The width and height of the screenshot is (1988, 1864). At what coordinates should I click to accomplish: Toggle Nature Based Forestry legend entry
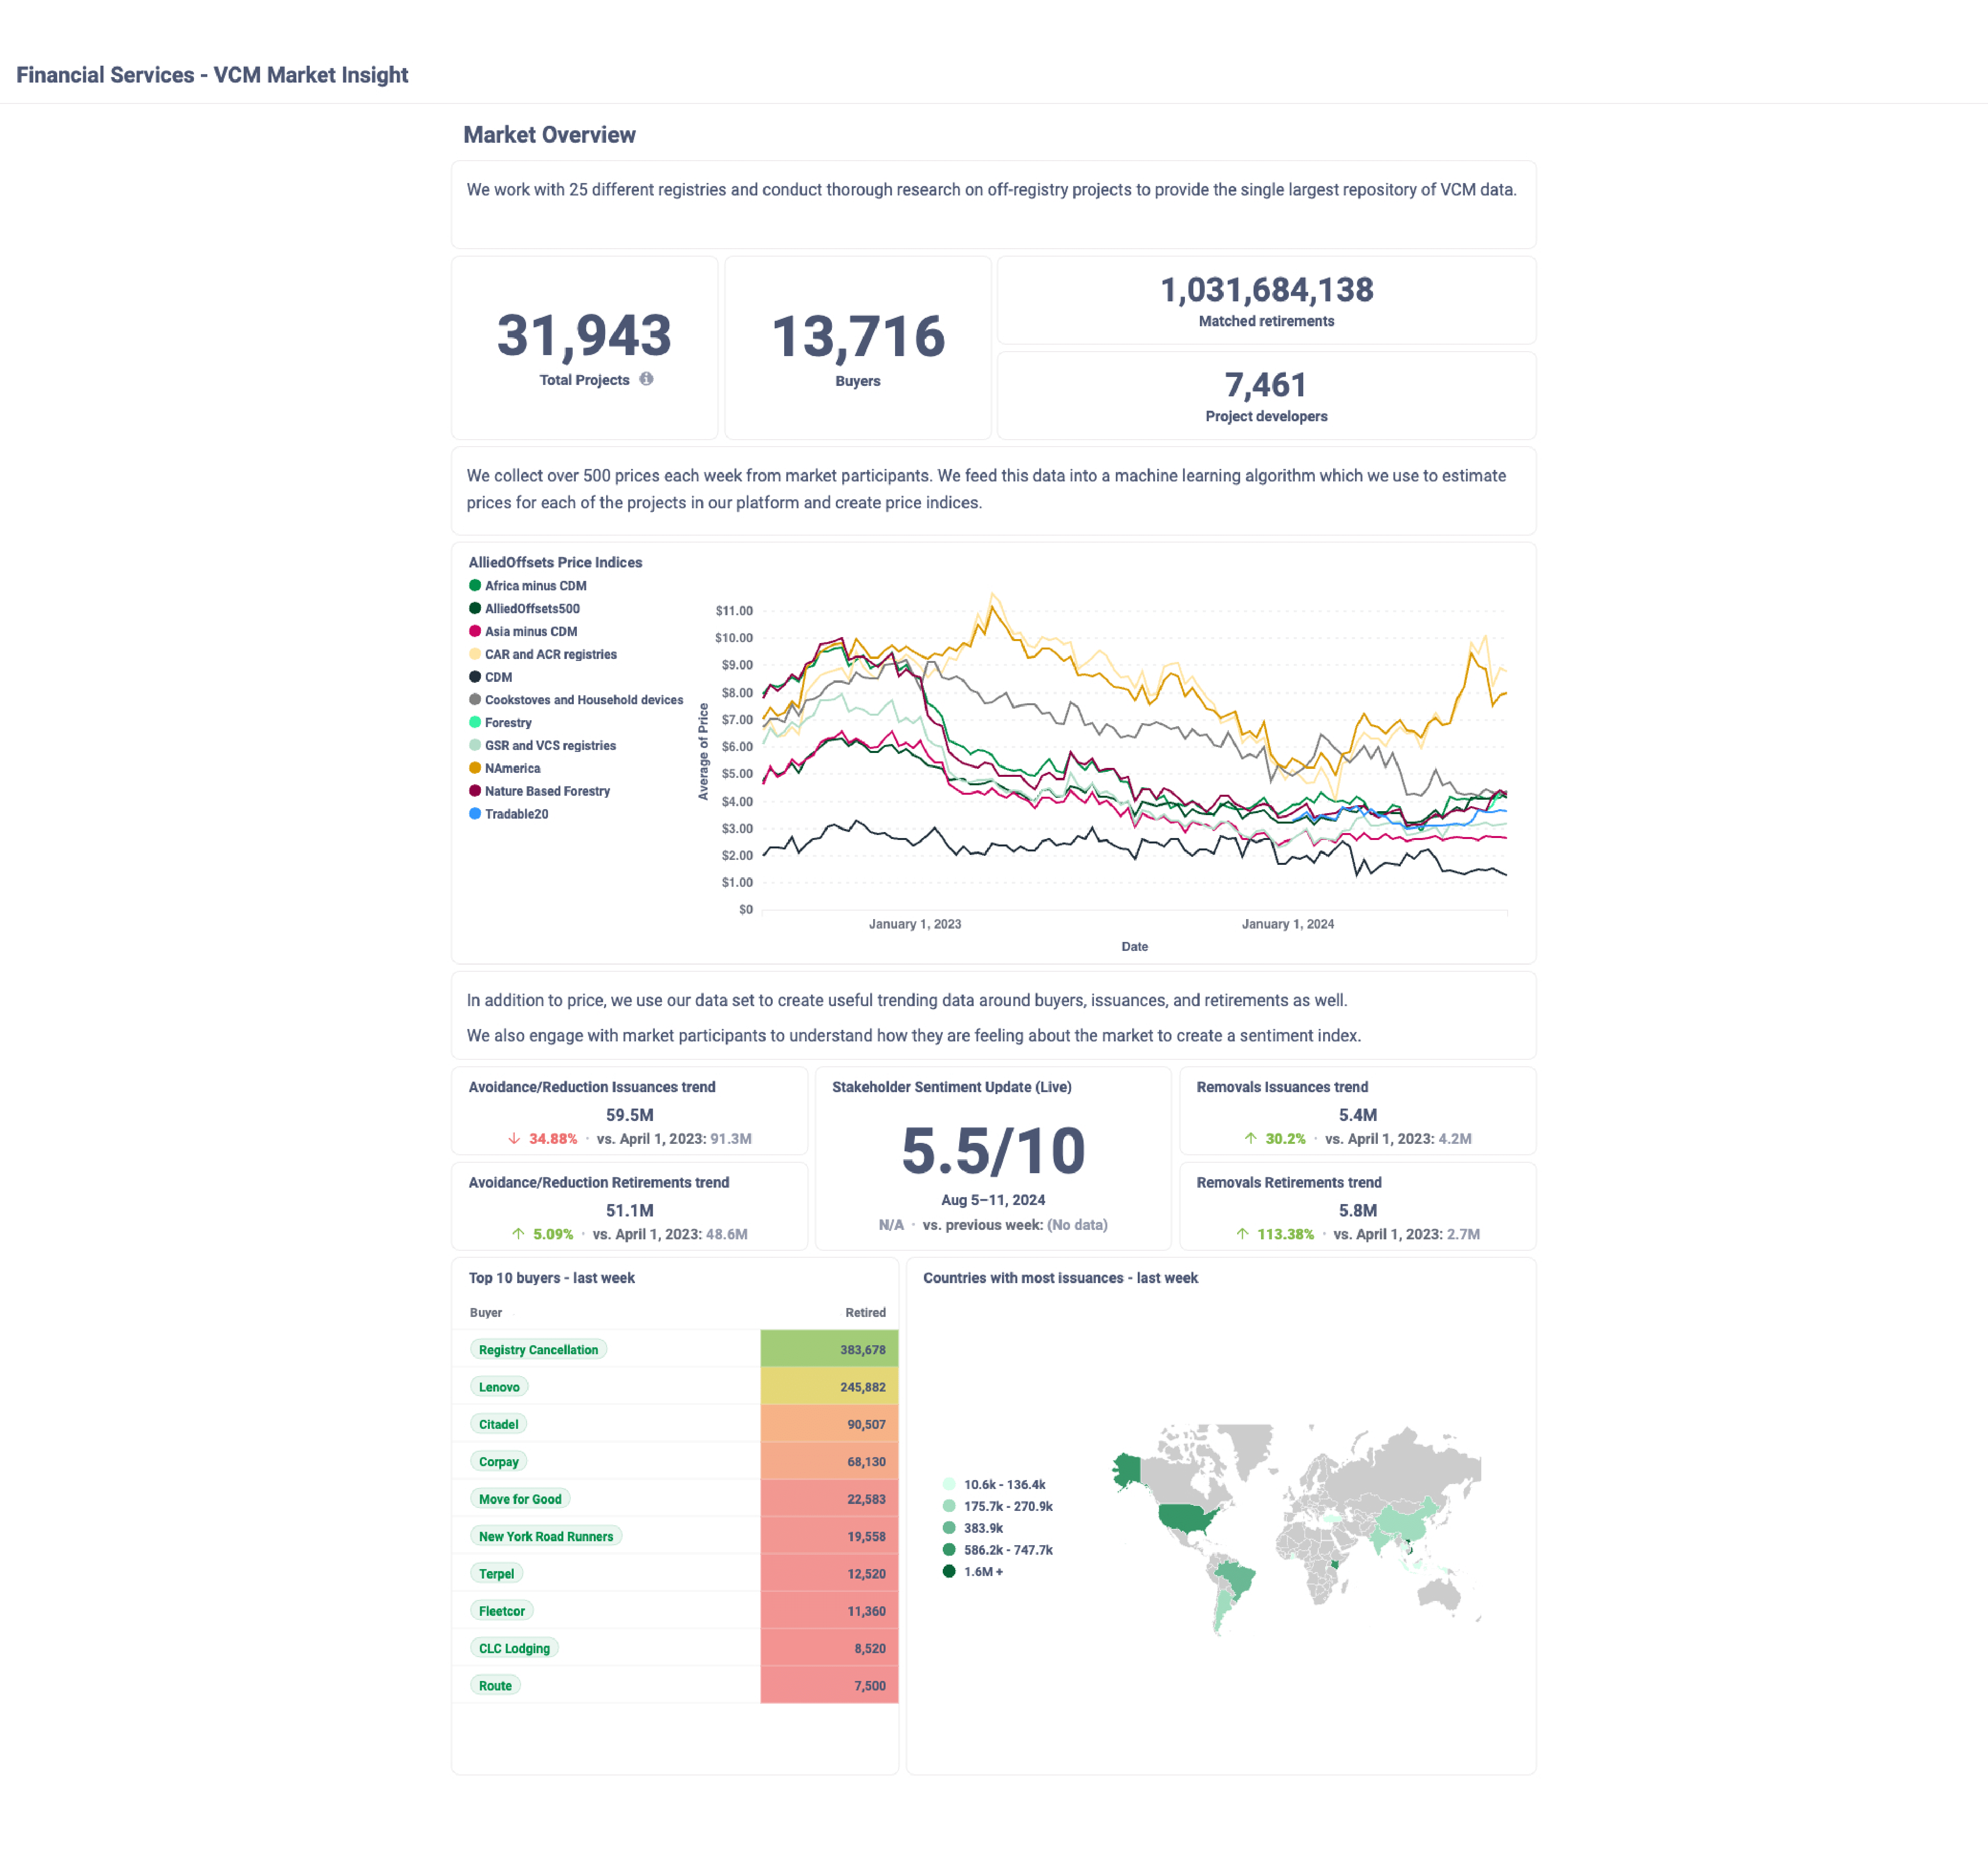[x=539, y=791]
